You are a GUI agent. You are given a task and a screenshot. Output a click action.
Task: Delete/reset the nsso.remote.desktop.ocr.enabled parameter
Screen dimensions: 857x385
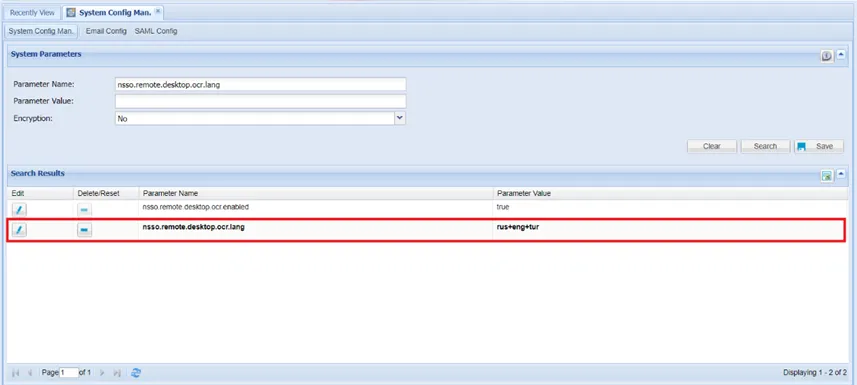point(84,209)
